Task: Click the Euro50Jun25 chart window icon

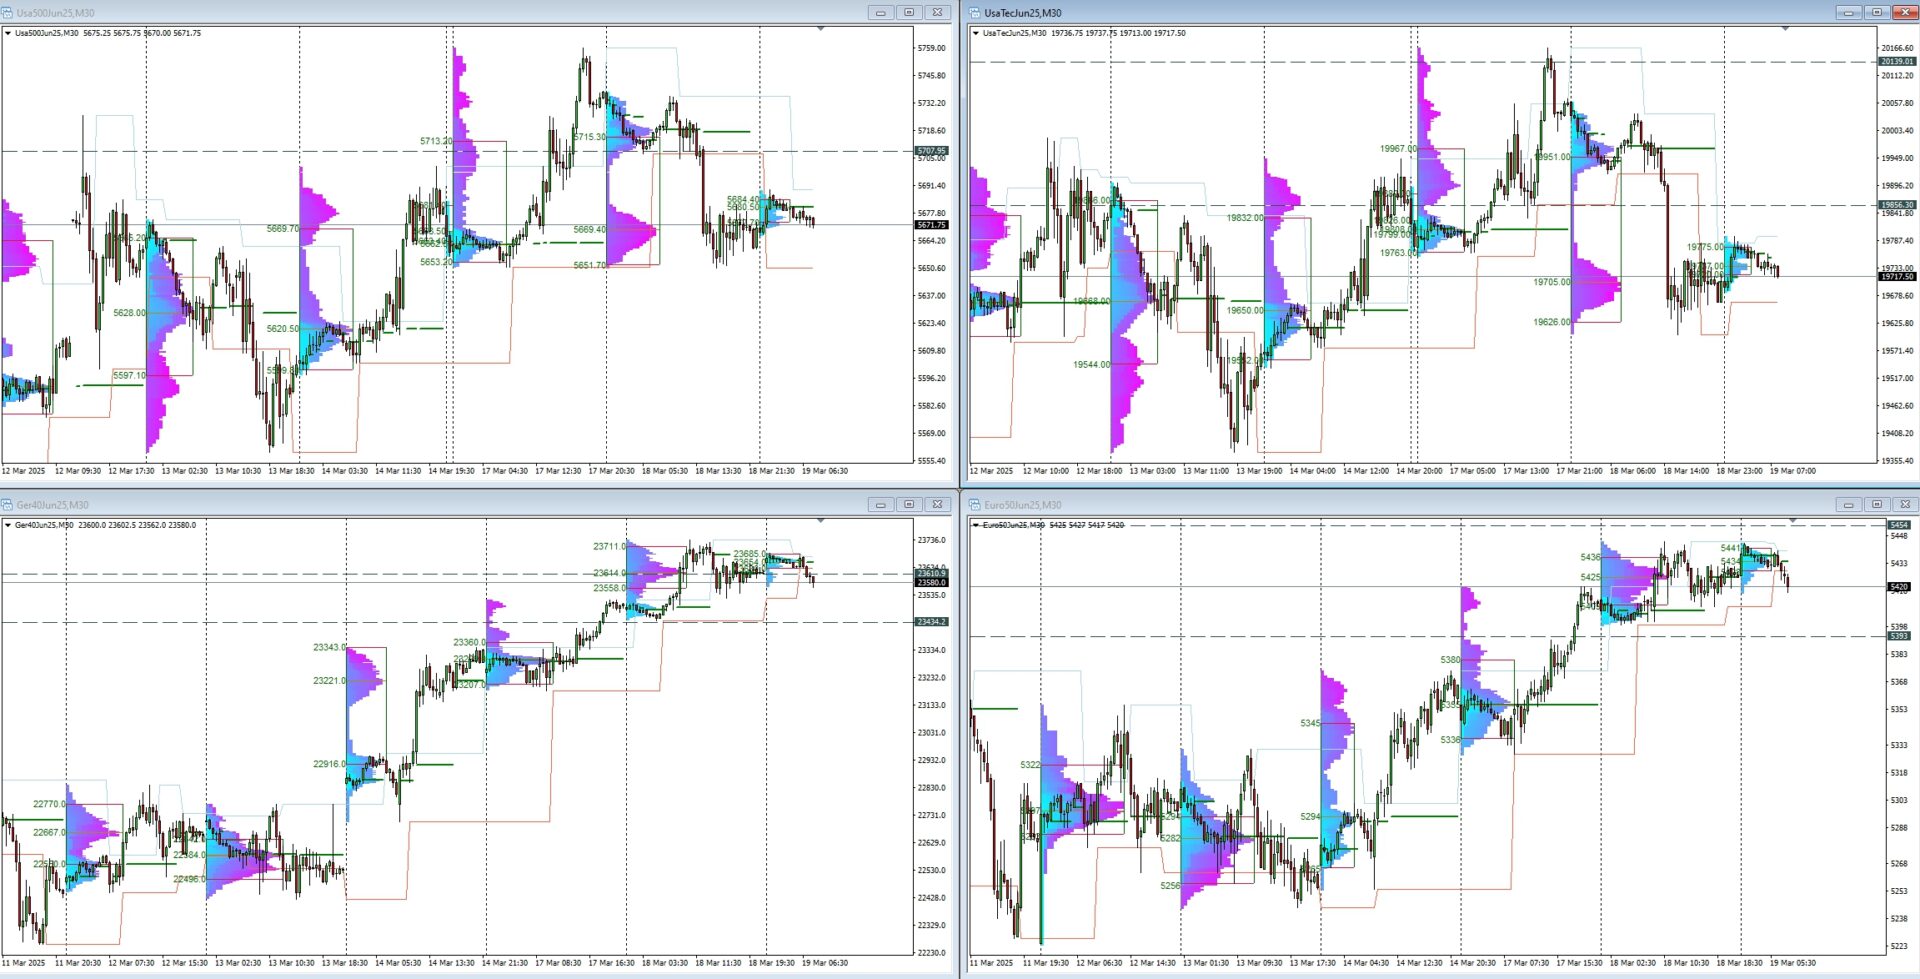Action: tap(975, 505)
